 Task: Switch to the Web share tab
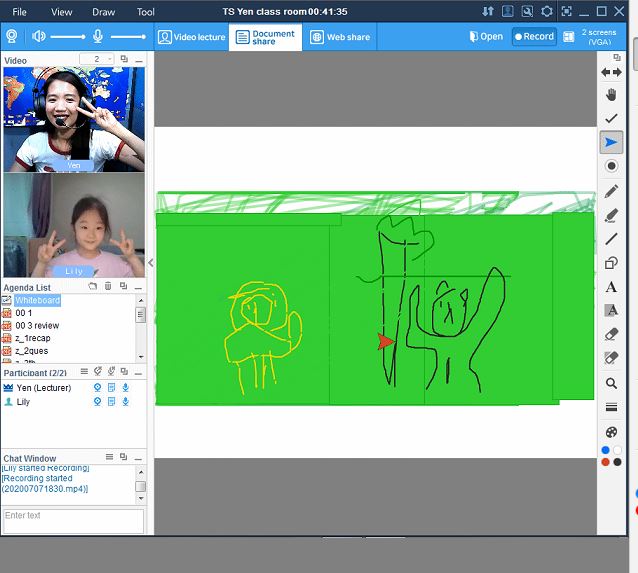point(339,37)
